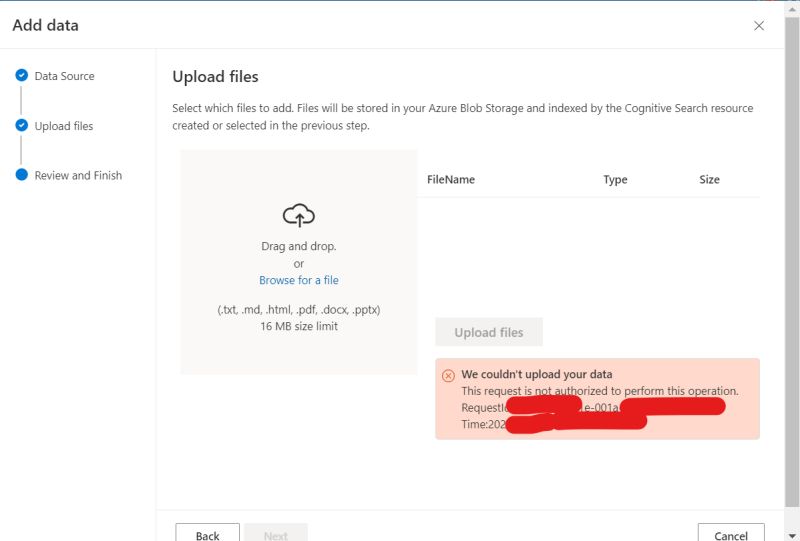Open Browse for a file link

point(298,280)
